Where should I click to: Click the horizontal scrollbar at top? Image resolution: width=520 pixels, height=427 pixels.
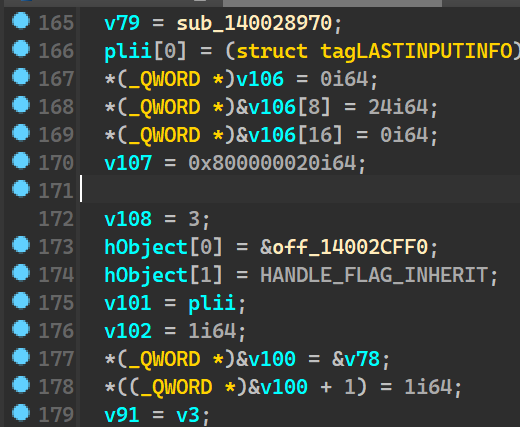pyautogui.click(x=332, y=3)
